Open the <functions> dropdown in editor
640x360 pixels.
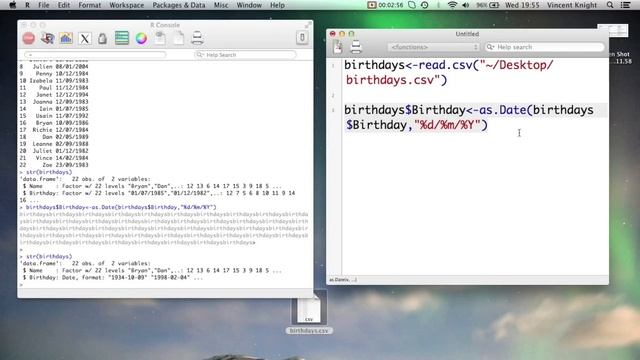pyautogui.click(x=433, y=47)
